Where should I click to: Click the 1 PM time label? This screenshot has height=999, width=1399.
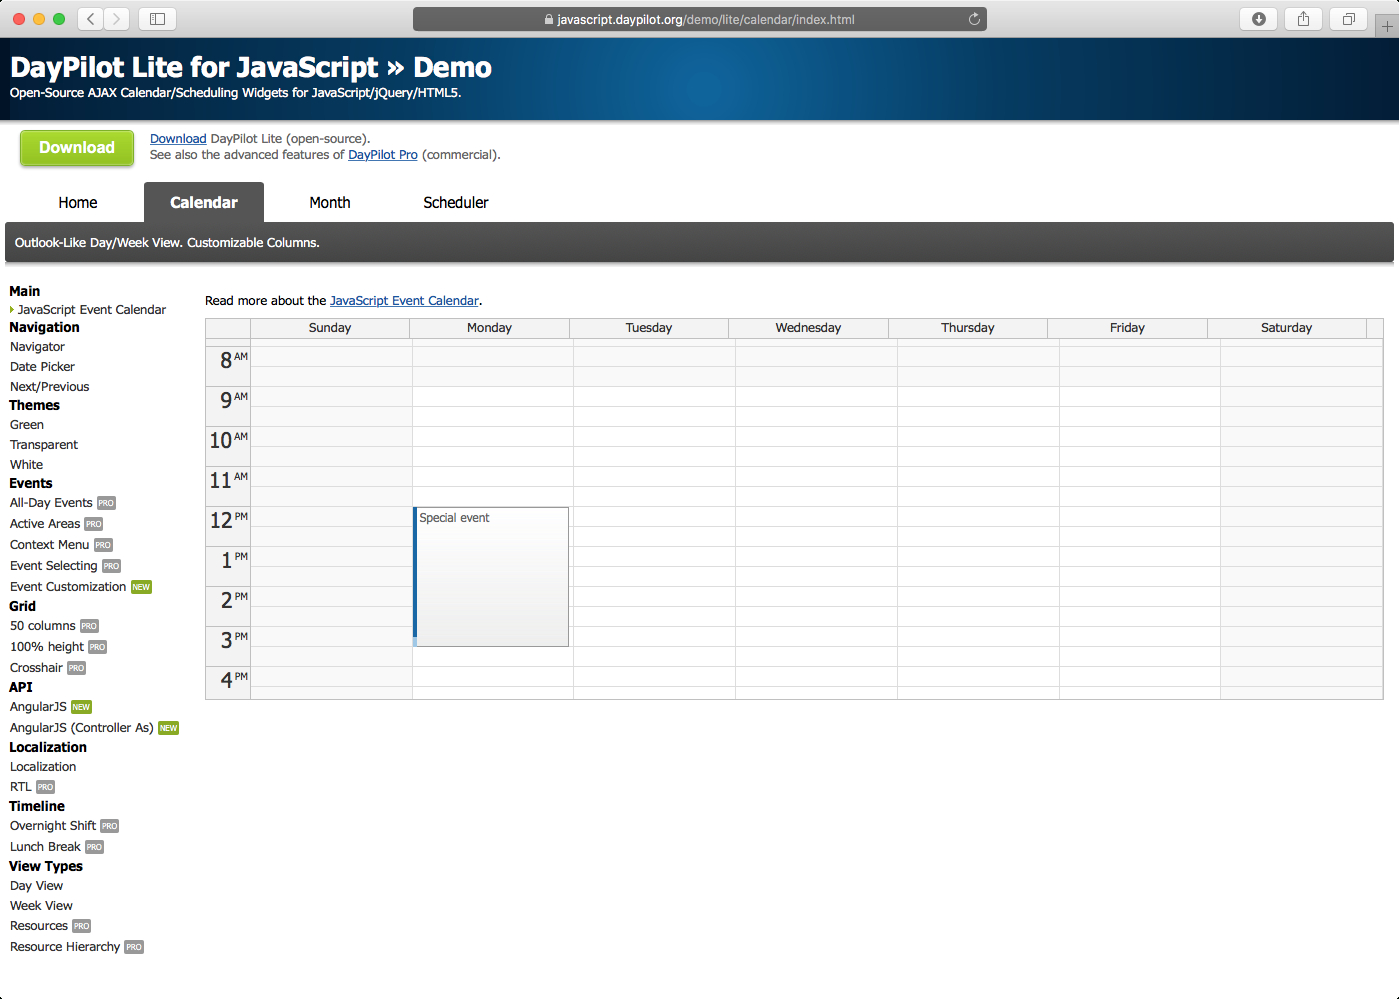(x=228, y=566)
